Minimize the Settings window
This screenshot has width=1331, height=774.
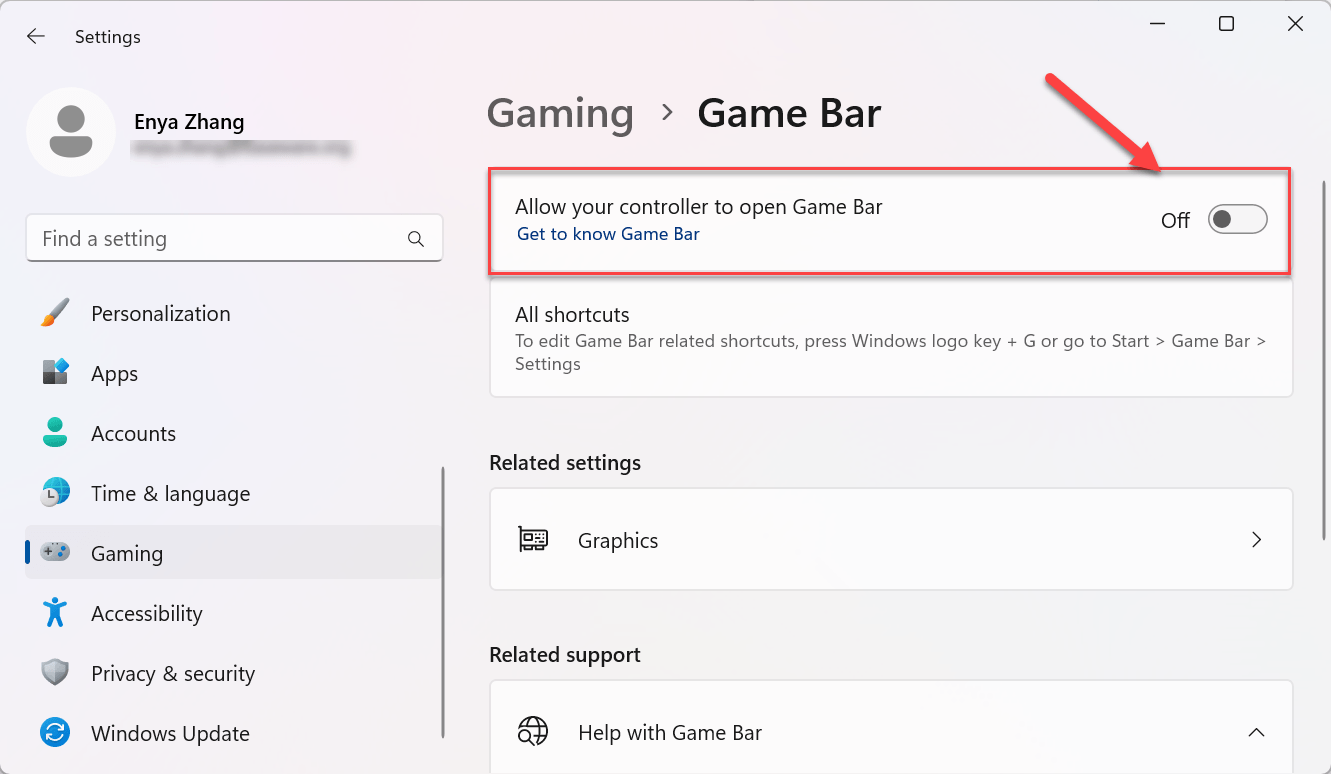click(x=1158, y=24)
